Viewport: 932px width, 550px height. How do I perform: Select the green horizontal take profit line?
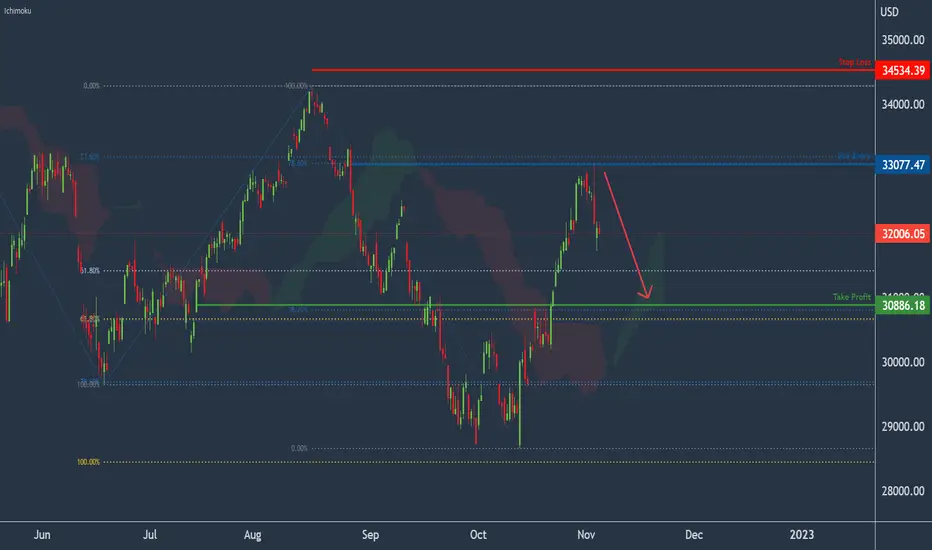(536, 305)
